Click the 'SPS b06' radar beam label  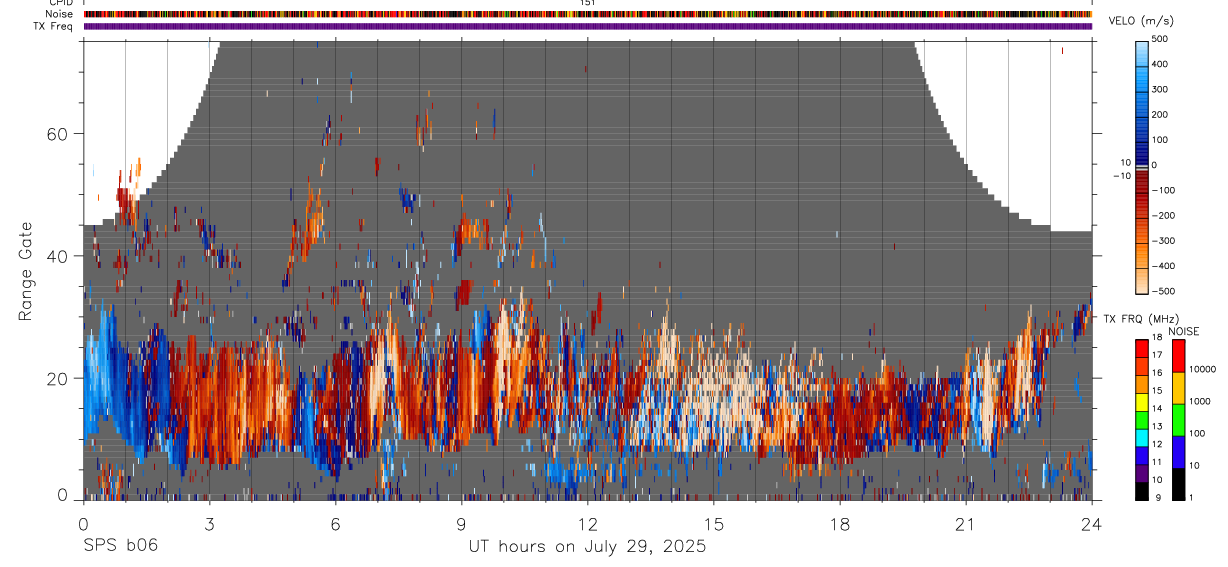coord(119,546)
